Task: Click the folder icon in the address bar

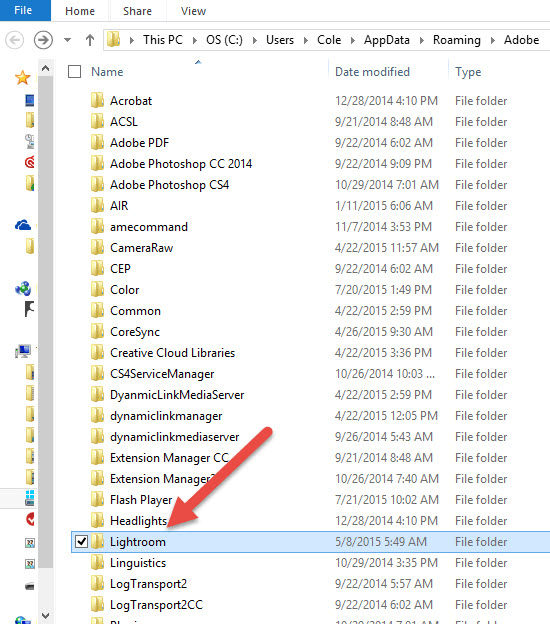Action: [114, 40]
